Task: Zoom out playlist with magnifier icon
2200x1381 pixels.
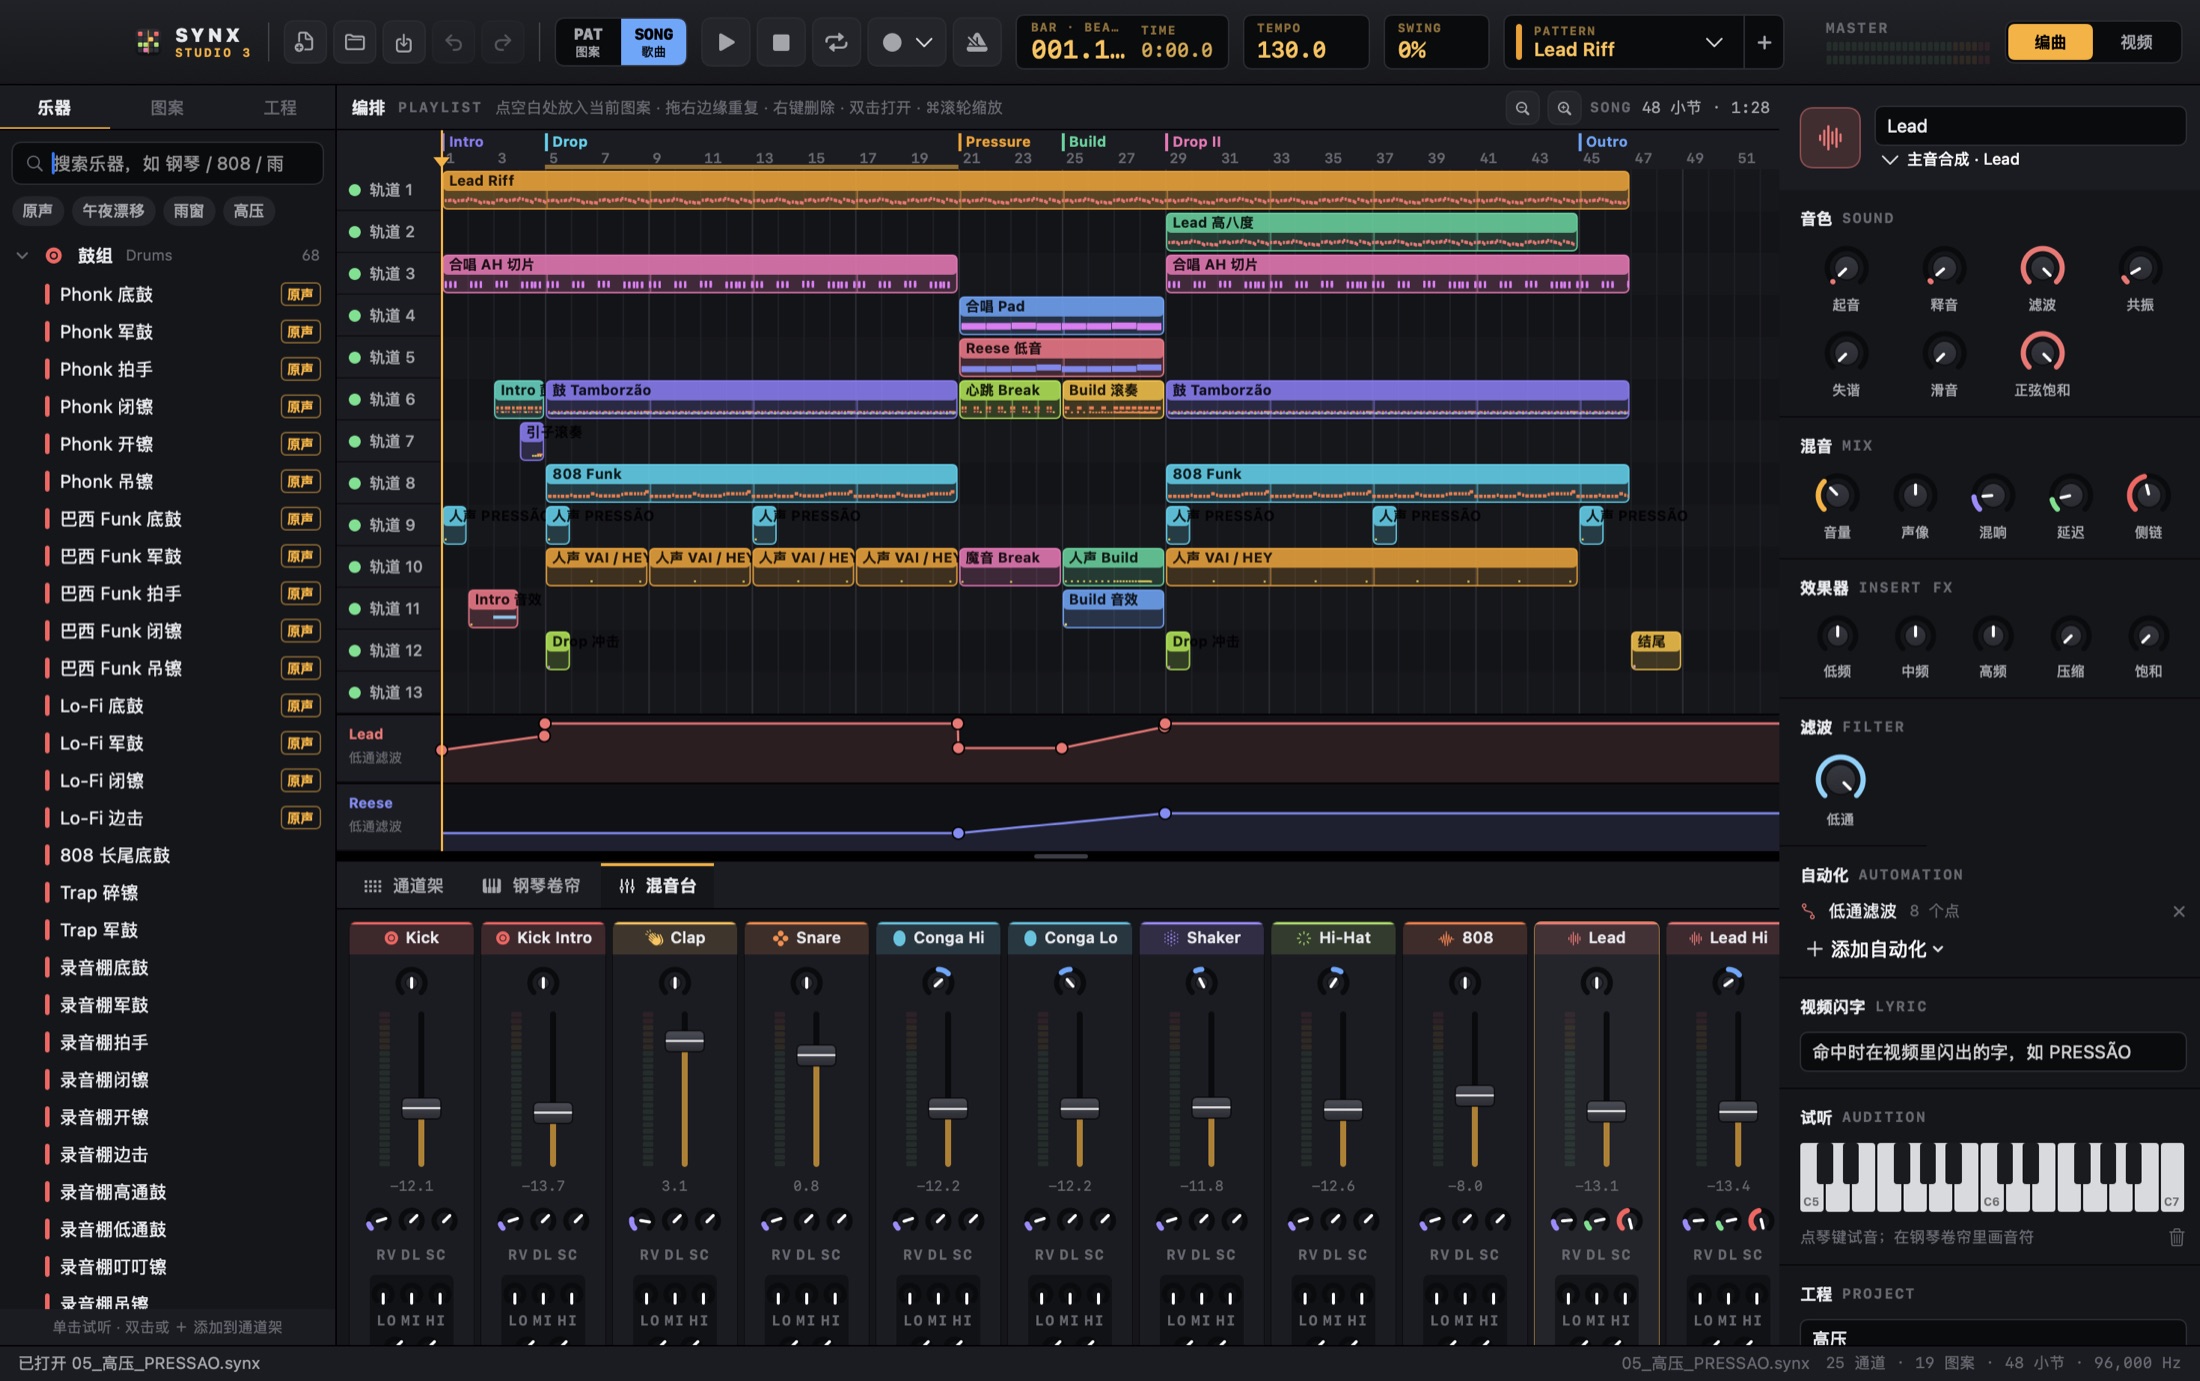Action: tap(1522, 108)
